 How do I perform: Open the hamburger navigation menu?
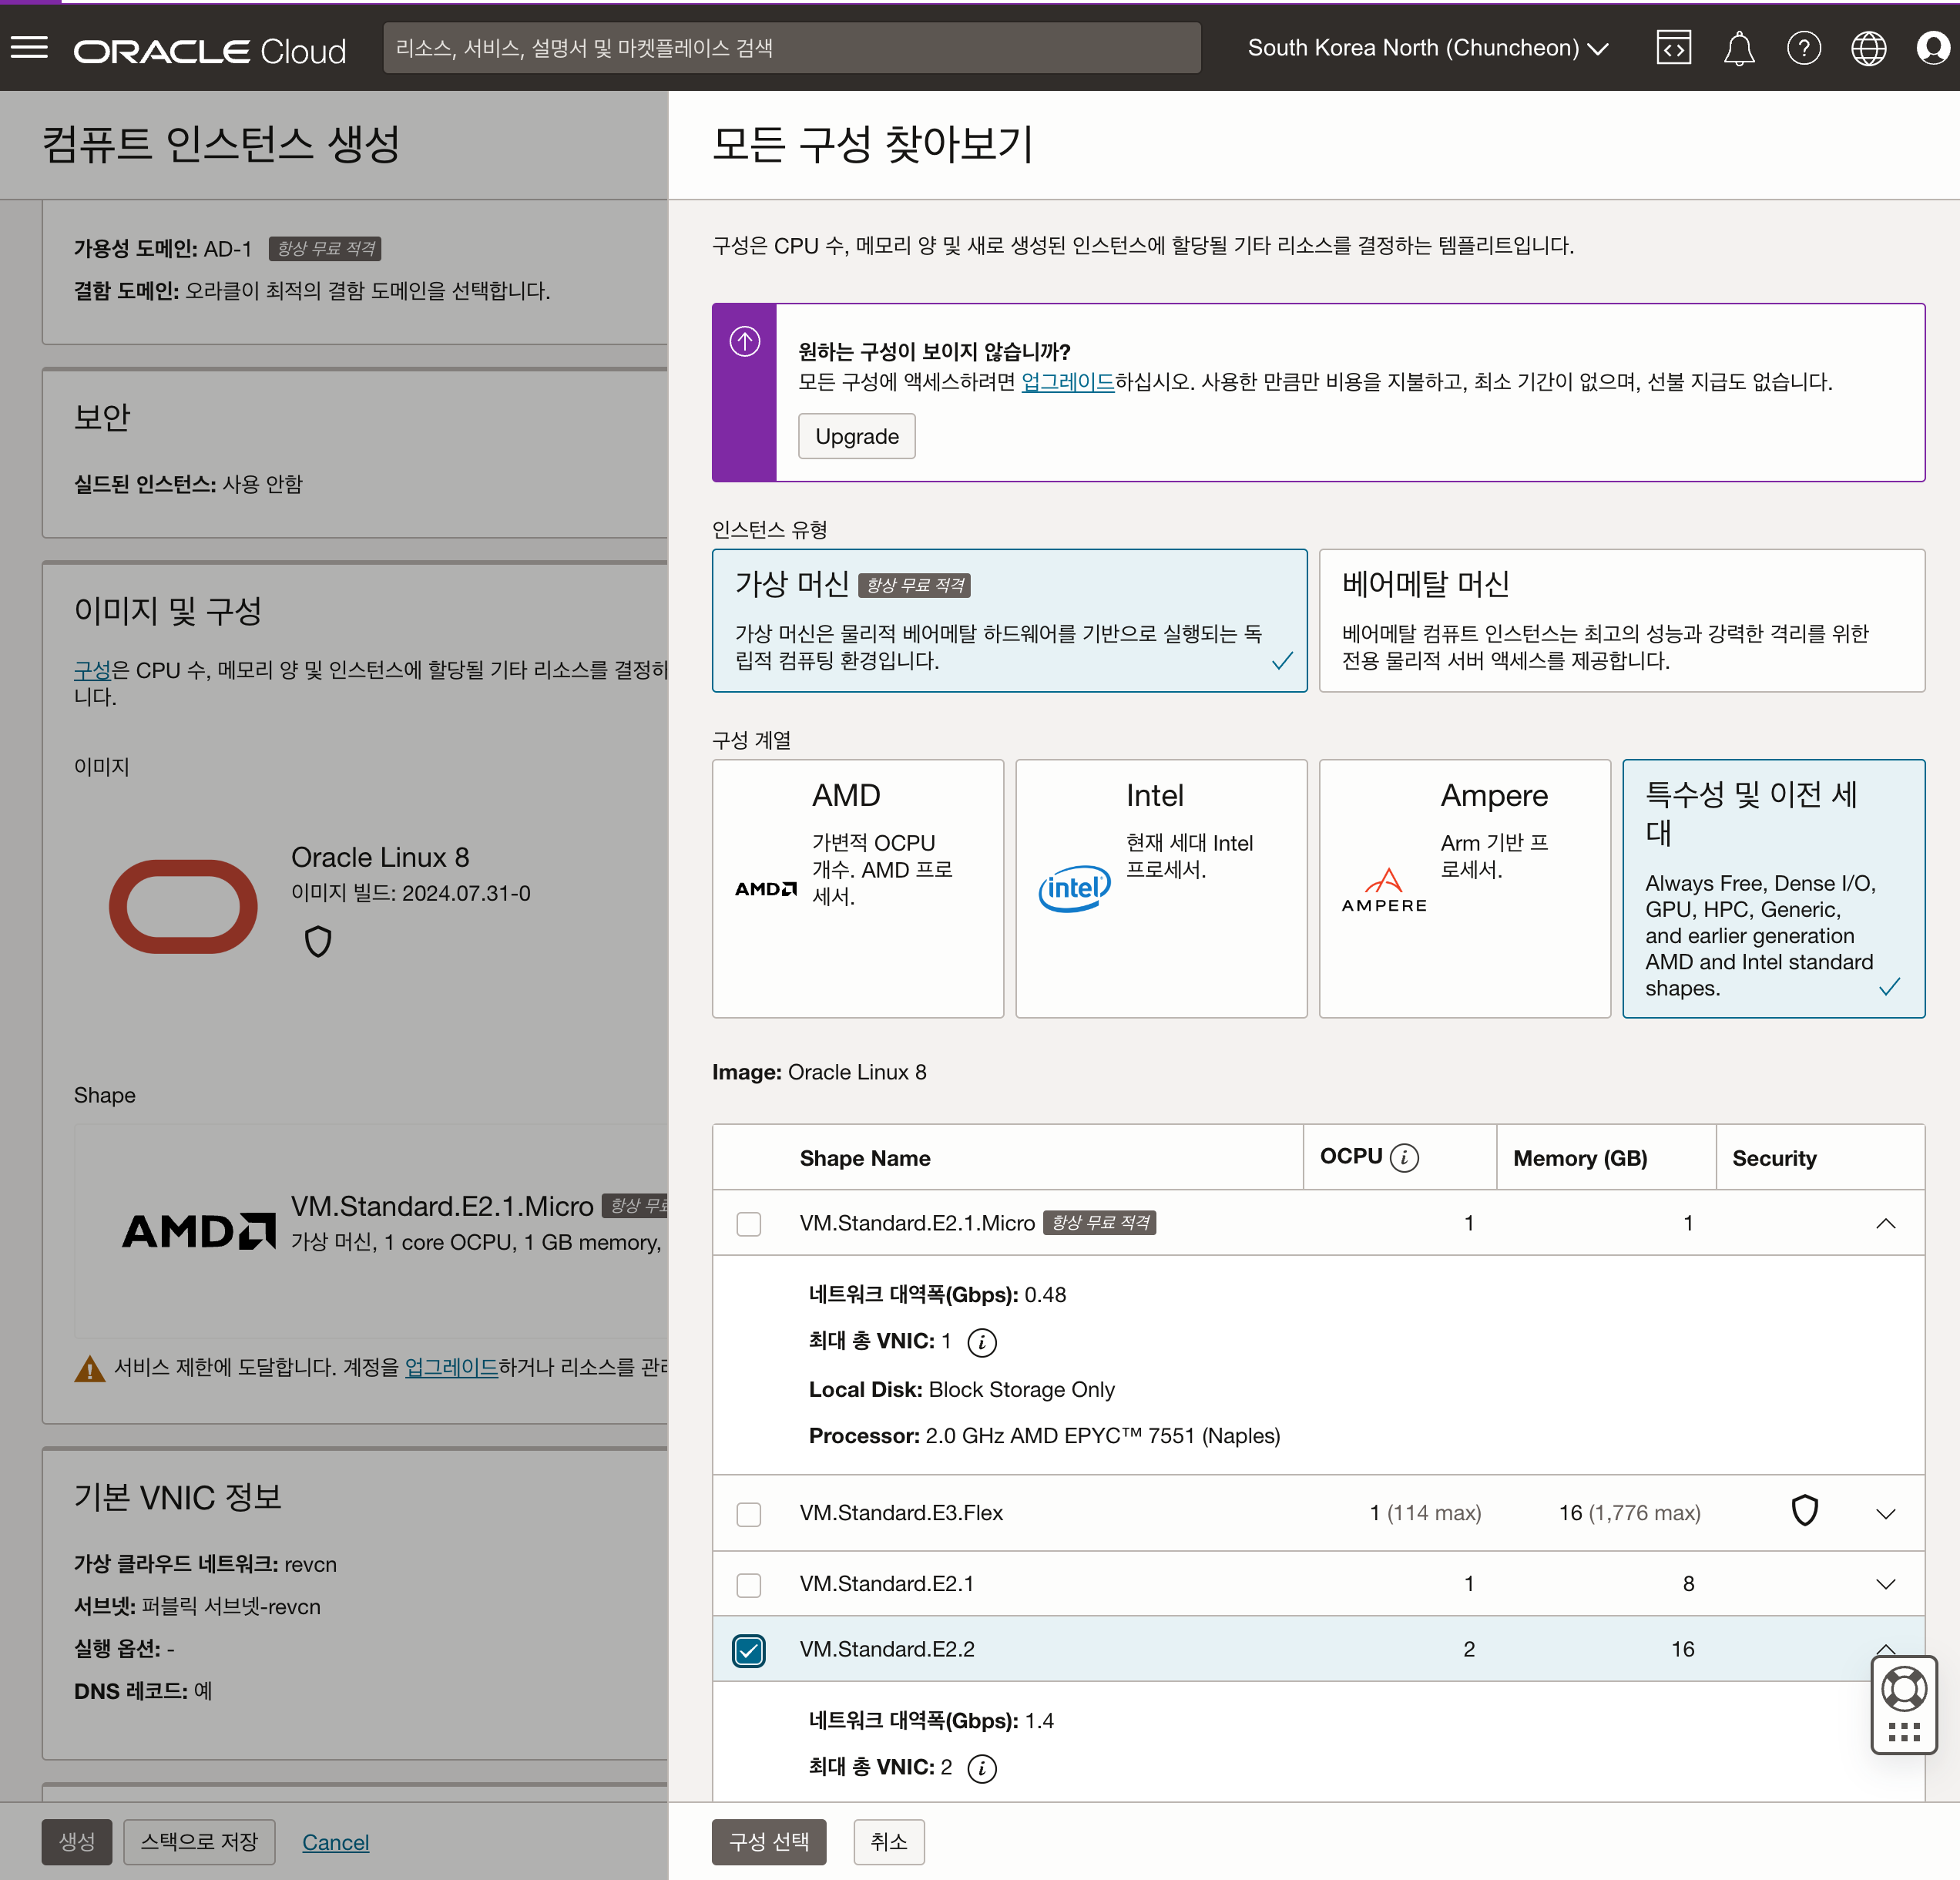click(x=29, y=48)
